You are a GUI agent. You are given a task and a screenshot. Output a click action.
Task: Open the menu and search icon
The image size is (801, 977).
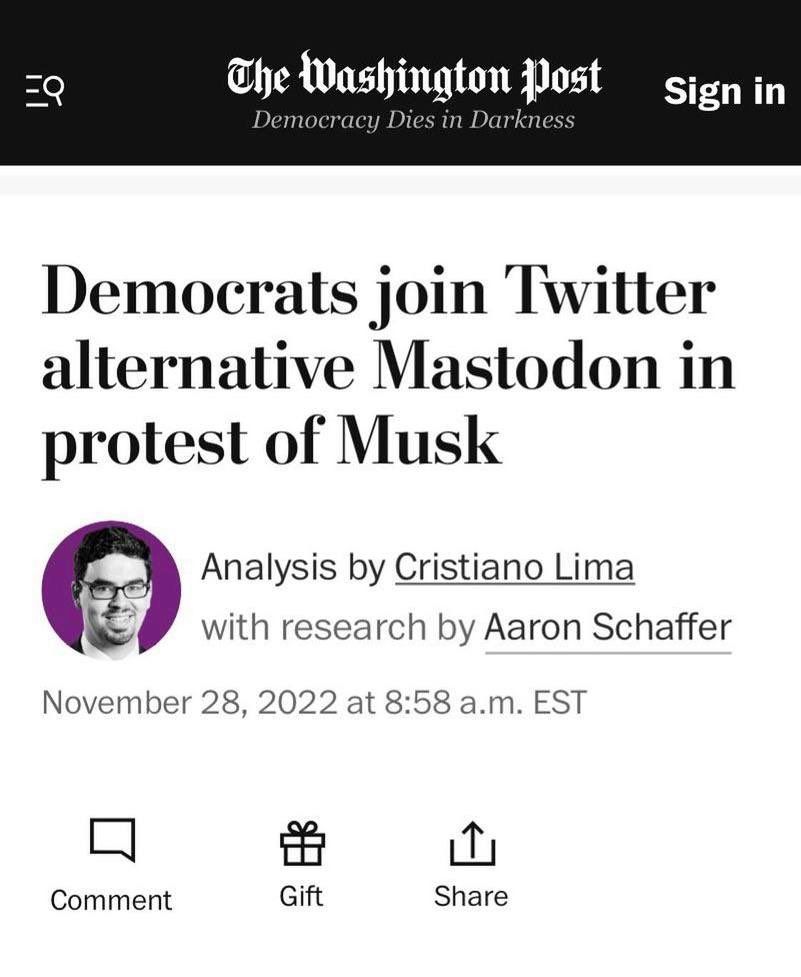coord(45,92)
